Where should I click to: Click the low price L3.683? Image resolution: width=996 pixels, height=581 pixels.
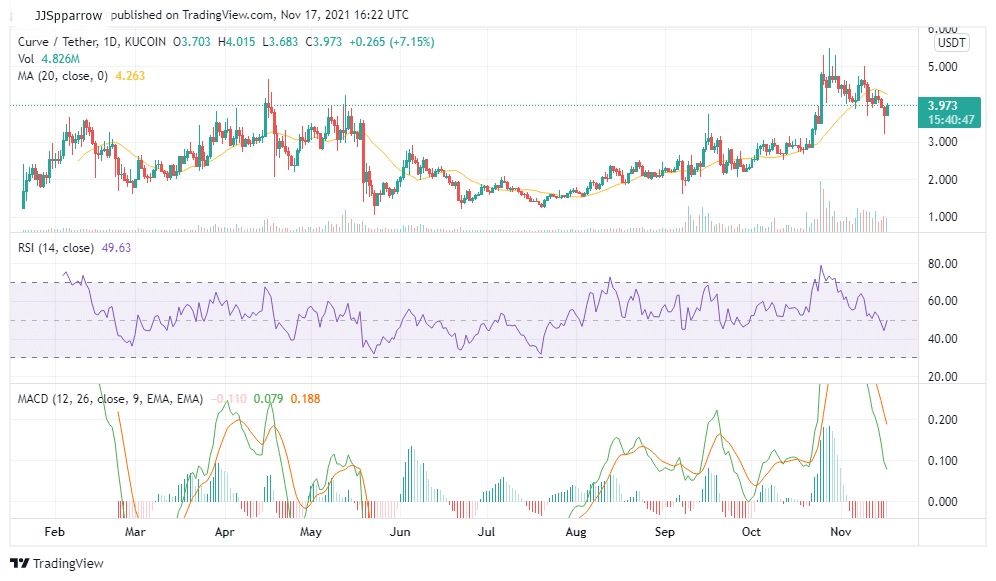(x=280, y=42)
